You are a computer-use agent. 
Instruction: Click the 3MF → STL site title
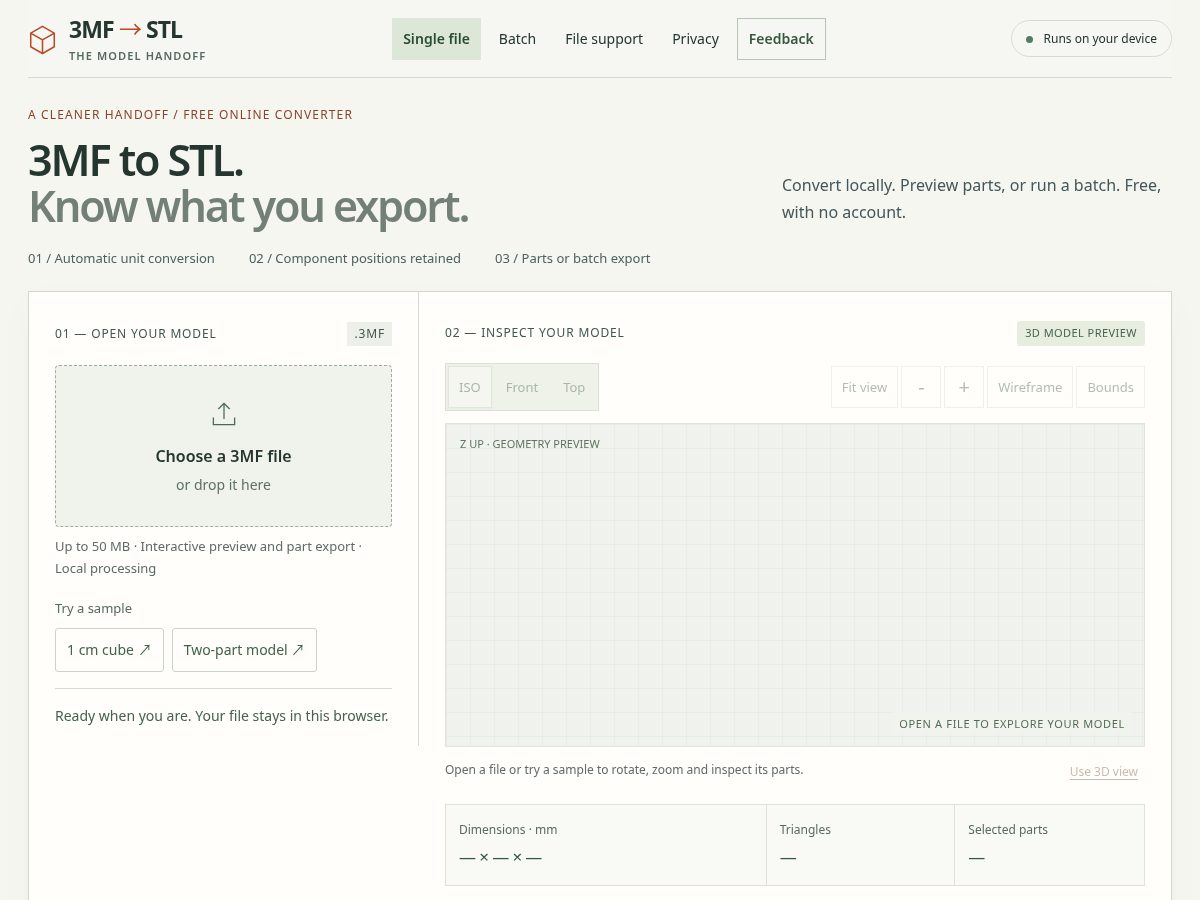pyautogui.click(x=126, y=30)
